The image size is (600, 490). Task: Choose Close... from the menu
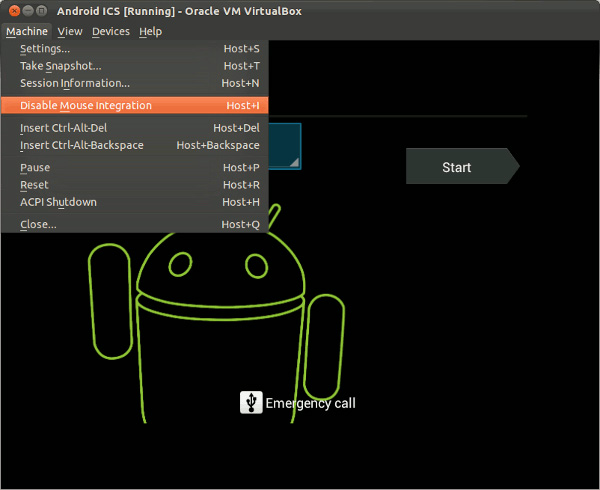tap(135, 224)
